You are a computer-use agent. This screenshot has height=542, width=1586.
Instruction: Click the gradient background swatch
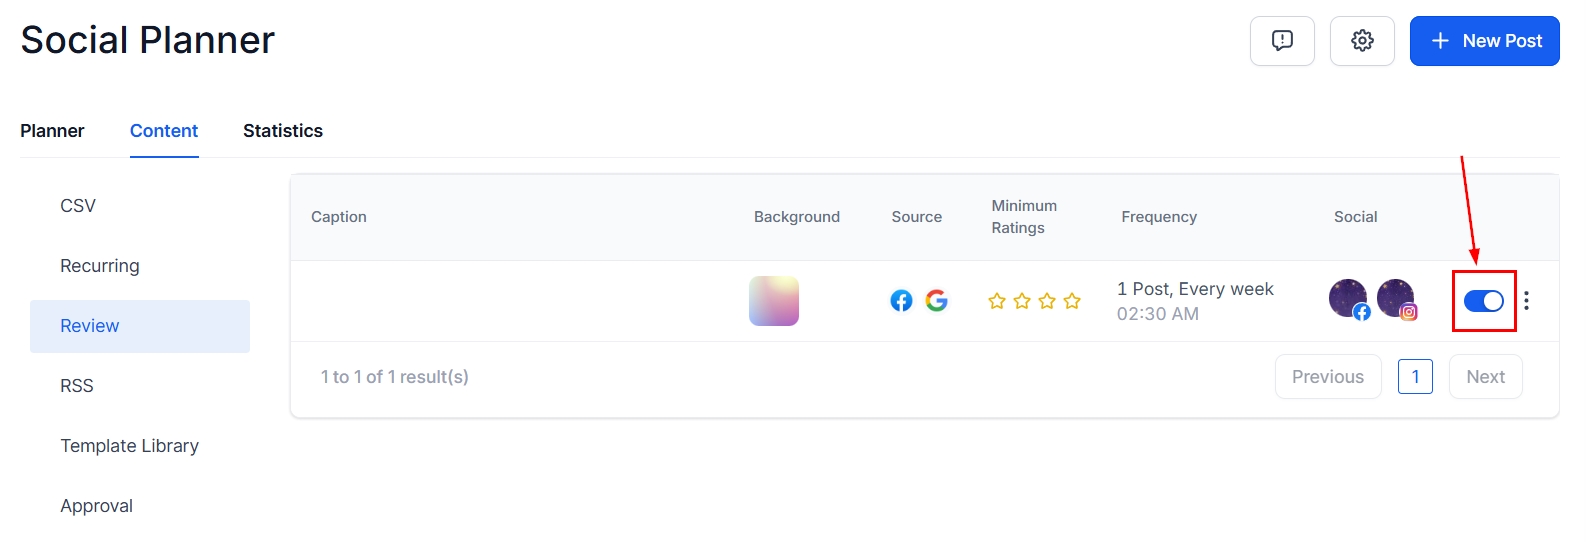click(774, 301)
